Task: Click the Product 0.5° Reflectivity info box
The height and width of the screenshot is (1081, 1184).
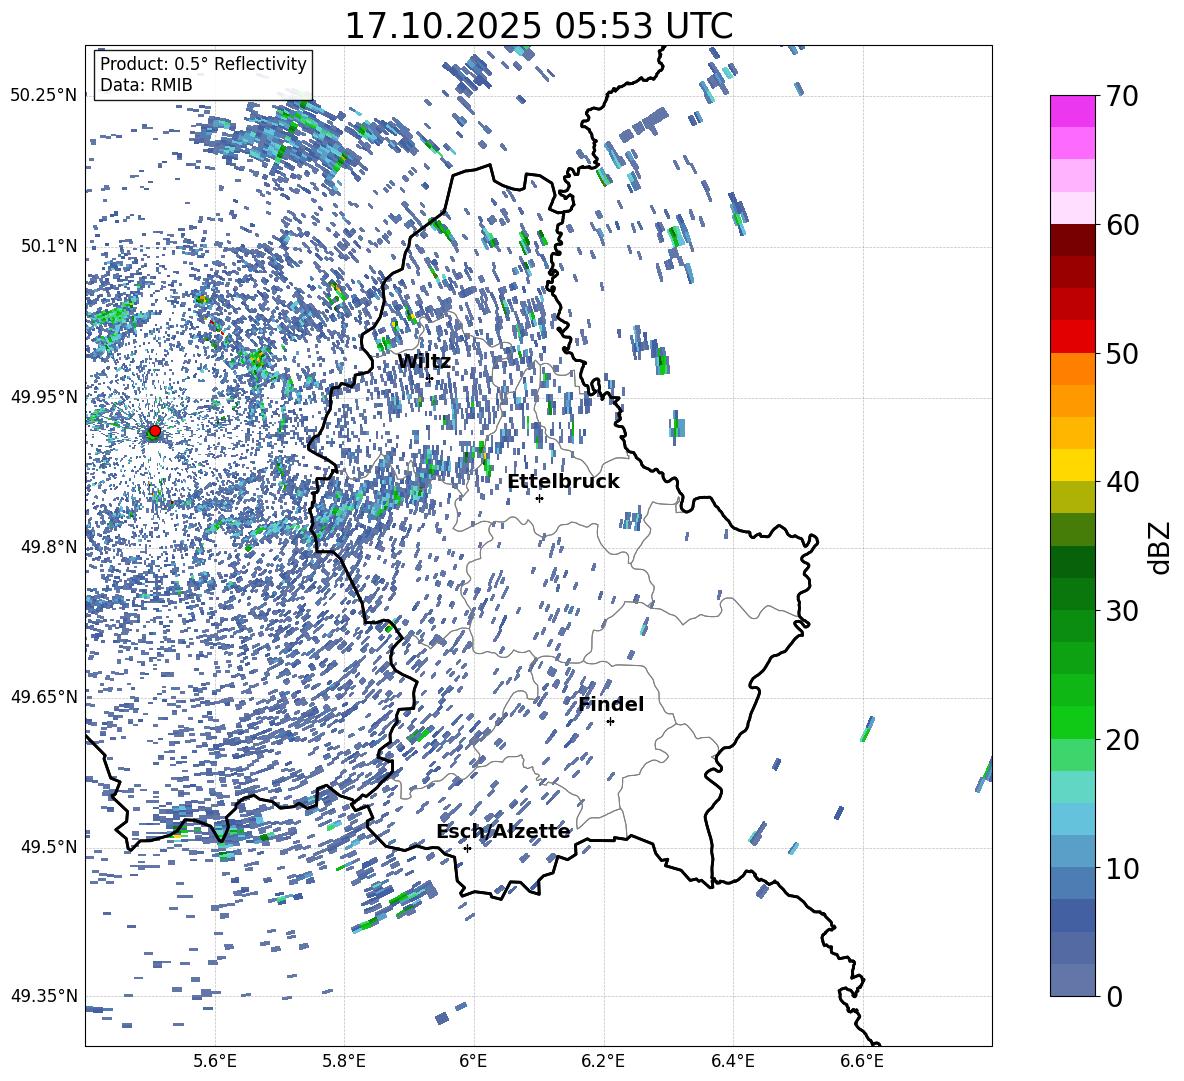Action: tap(203, 75)
